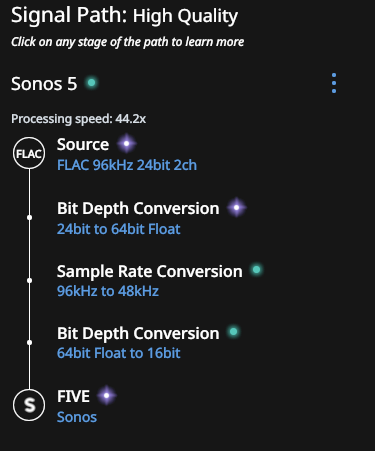375x451 pixels.
Task: Click the Sonos S circle icon
Action: [x=29, y=405]
